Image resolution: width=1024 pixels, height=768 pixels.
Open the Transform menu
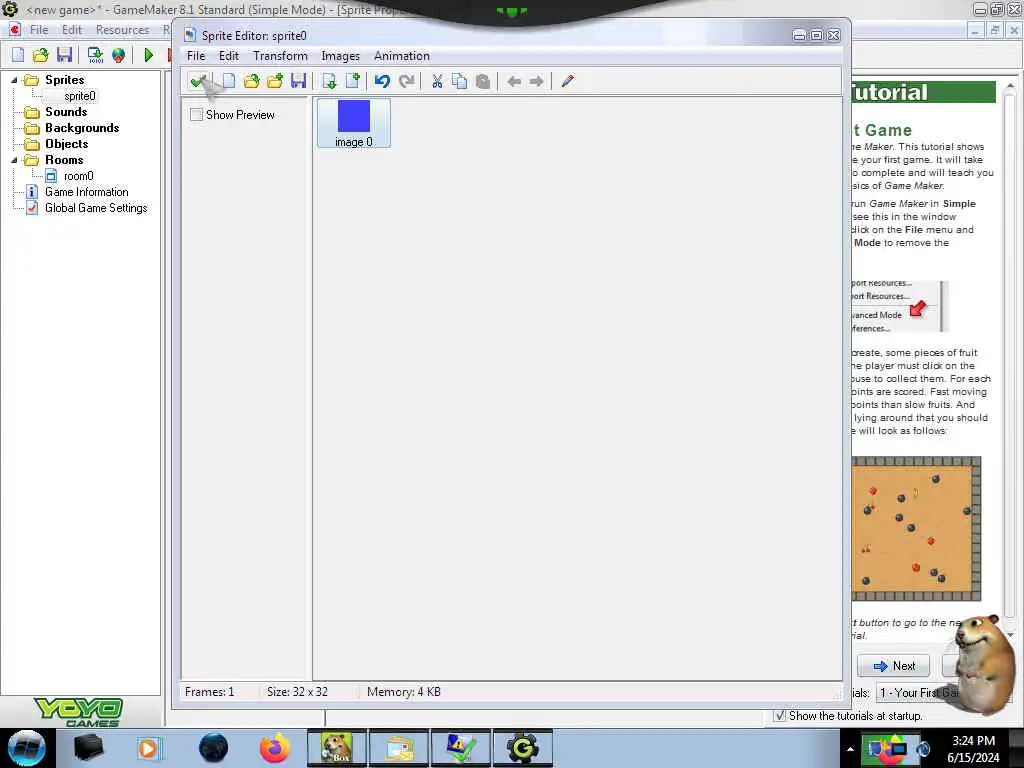point(280,56)
